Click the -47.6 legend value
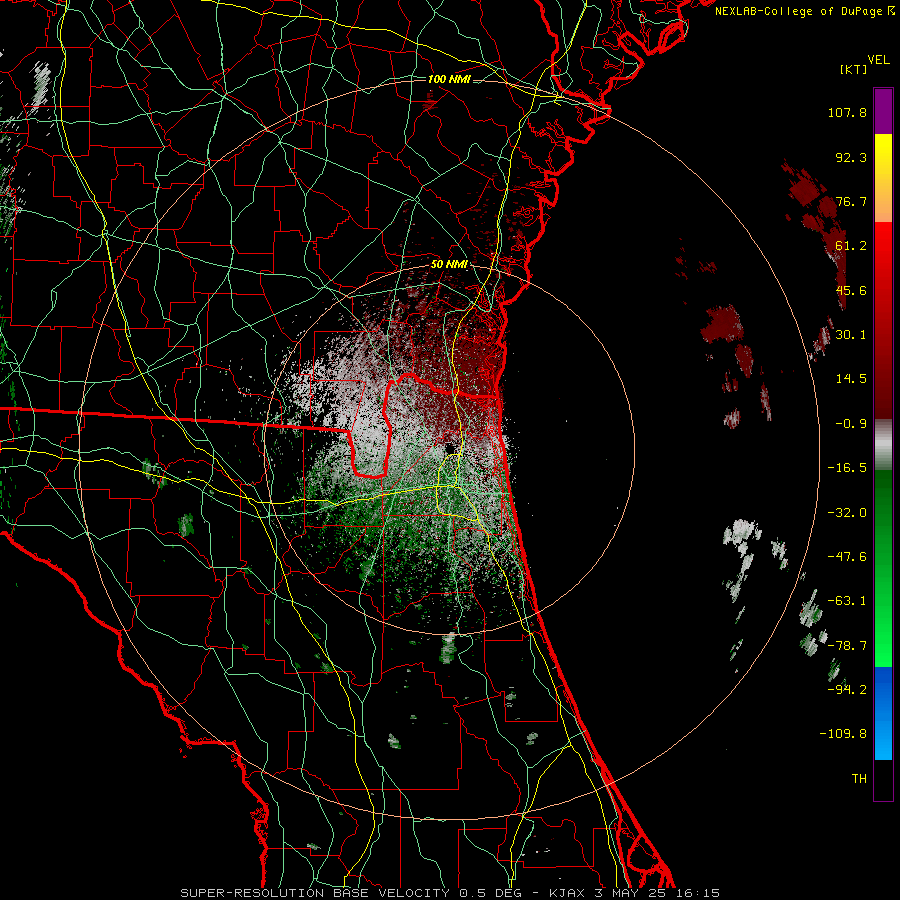 point(847,557)
